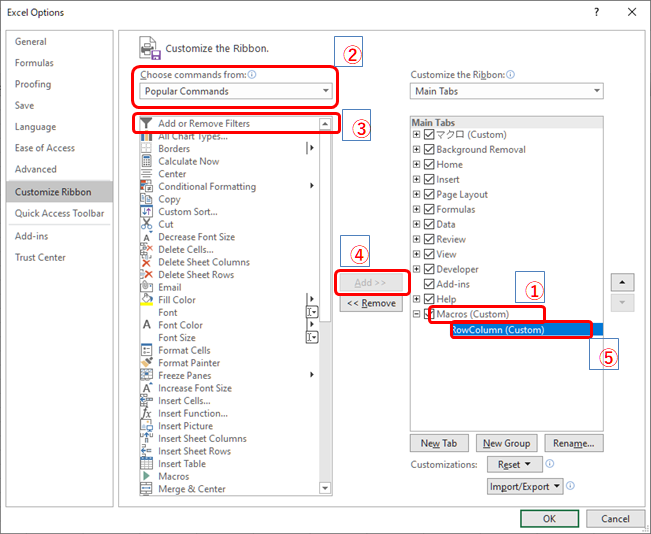Expand the Review tab tree node
This screenshot has height=534, width=651.
[416, 239]
